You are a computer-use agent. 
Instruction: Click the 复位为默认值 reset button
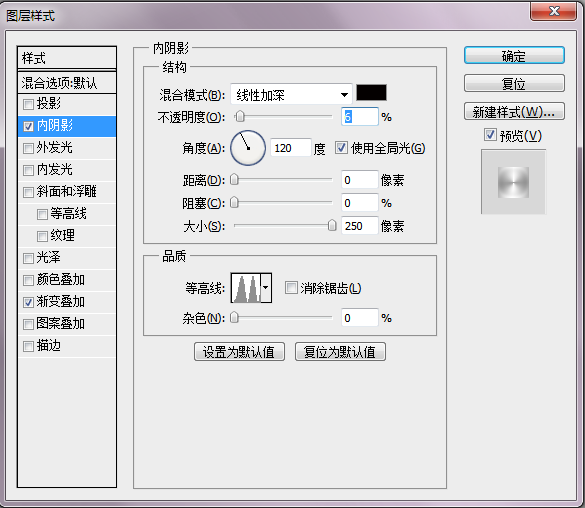tap(340, 352)
